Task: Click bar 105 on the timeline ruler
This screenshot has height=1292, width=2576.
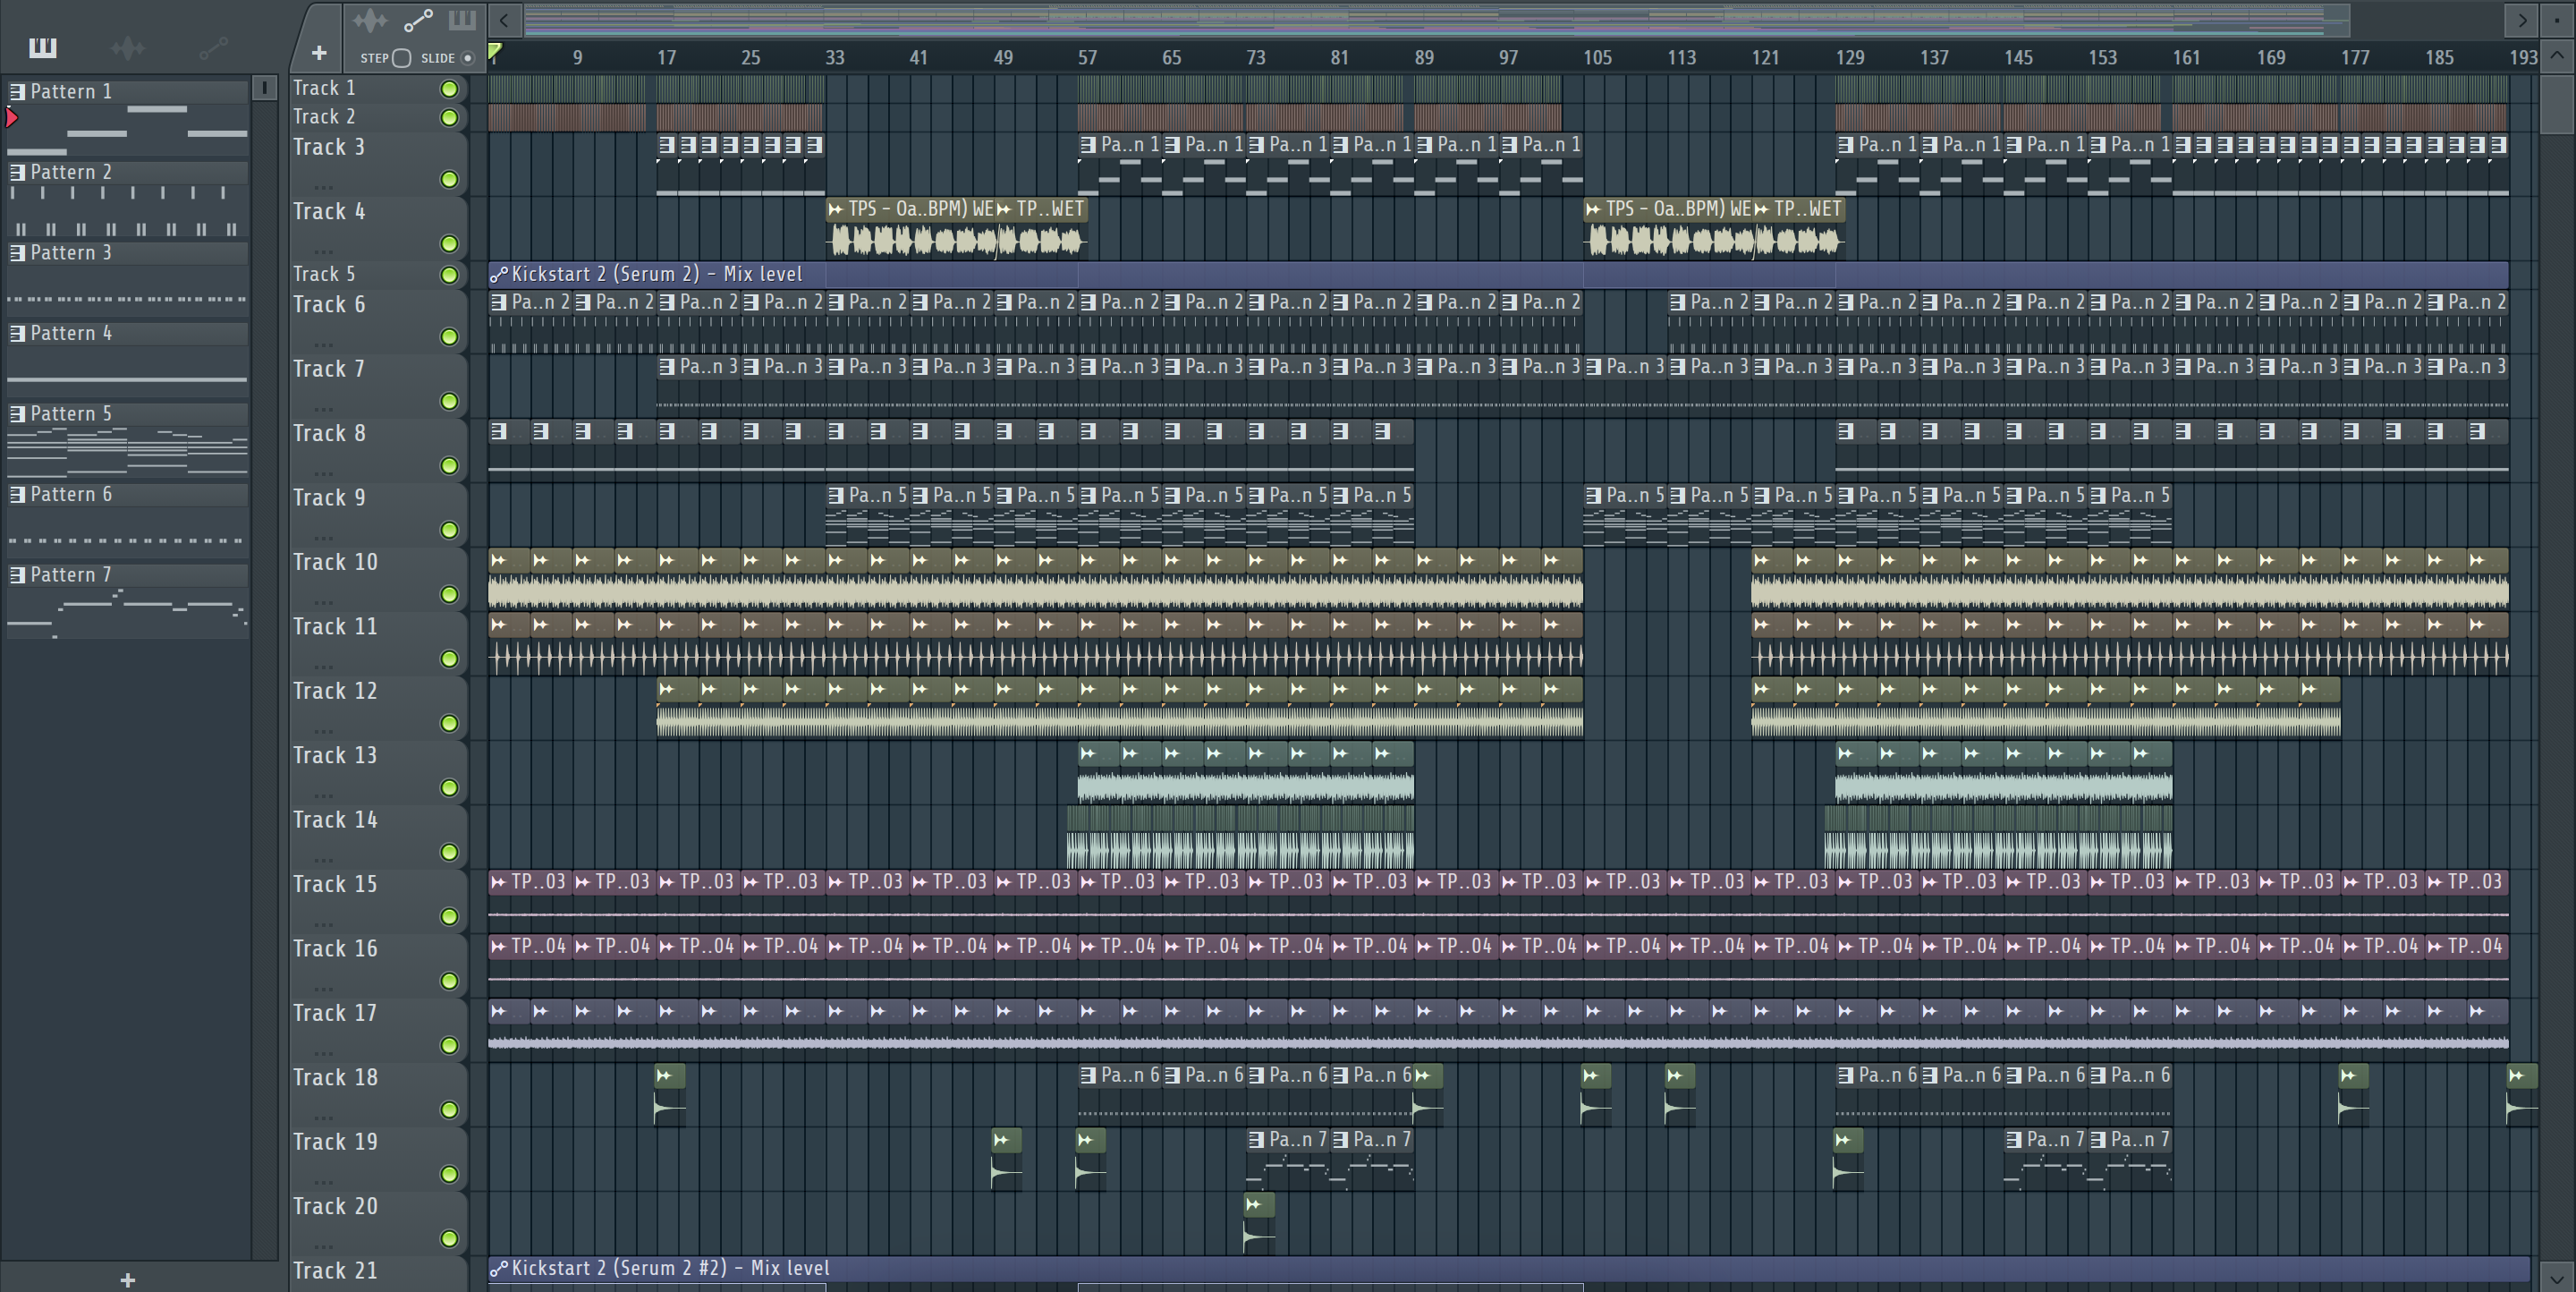Action: [1597, 58]
